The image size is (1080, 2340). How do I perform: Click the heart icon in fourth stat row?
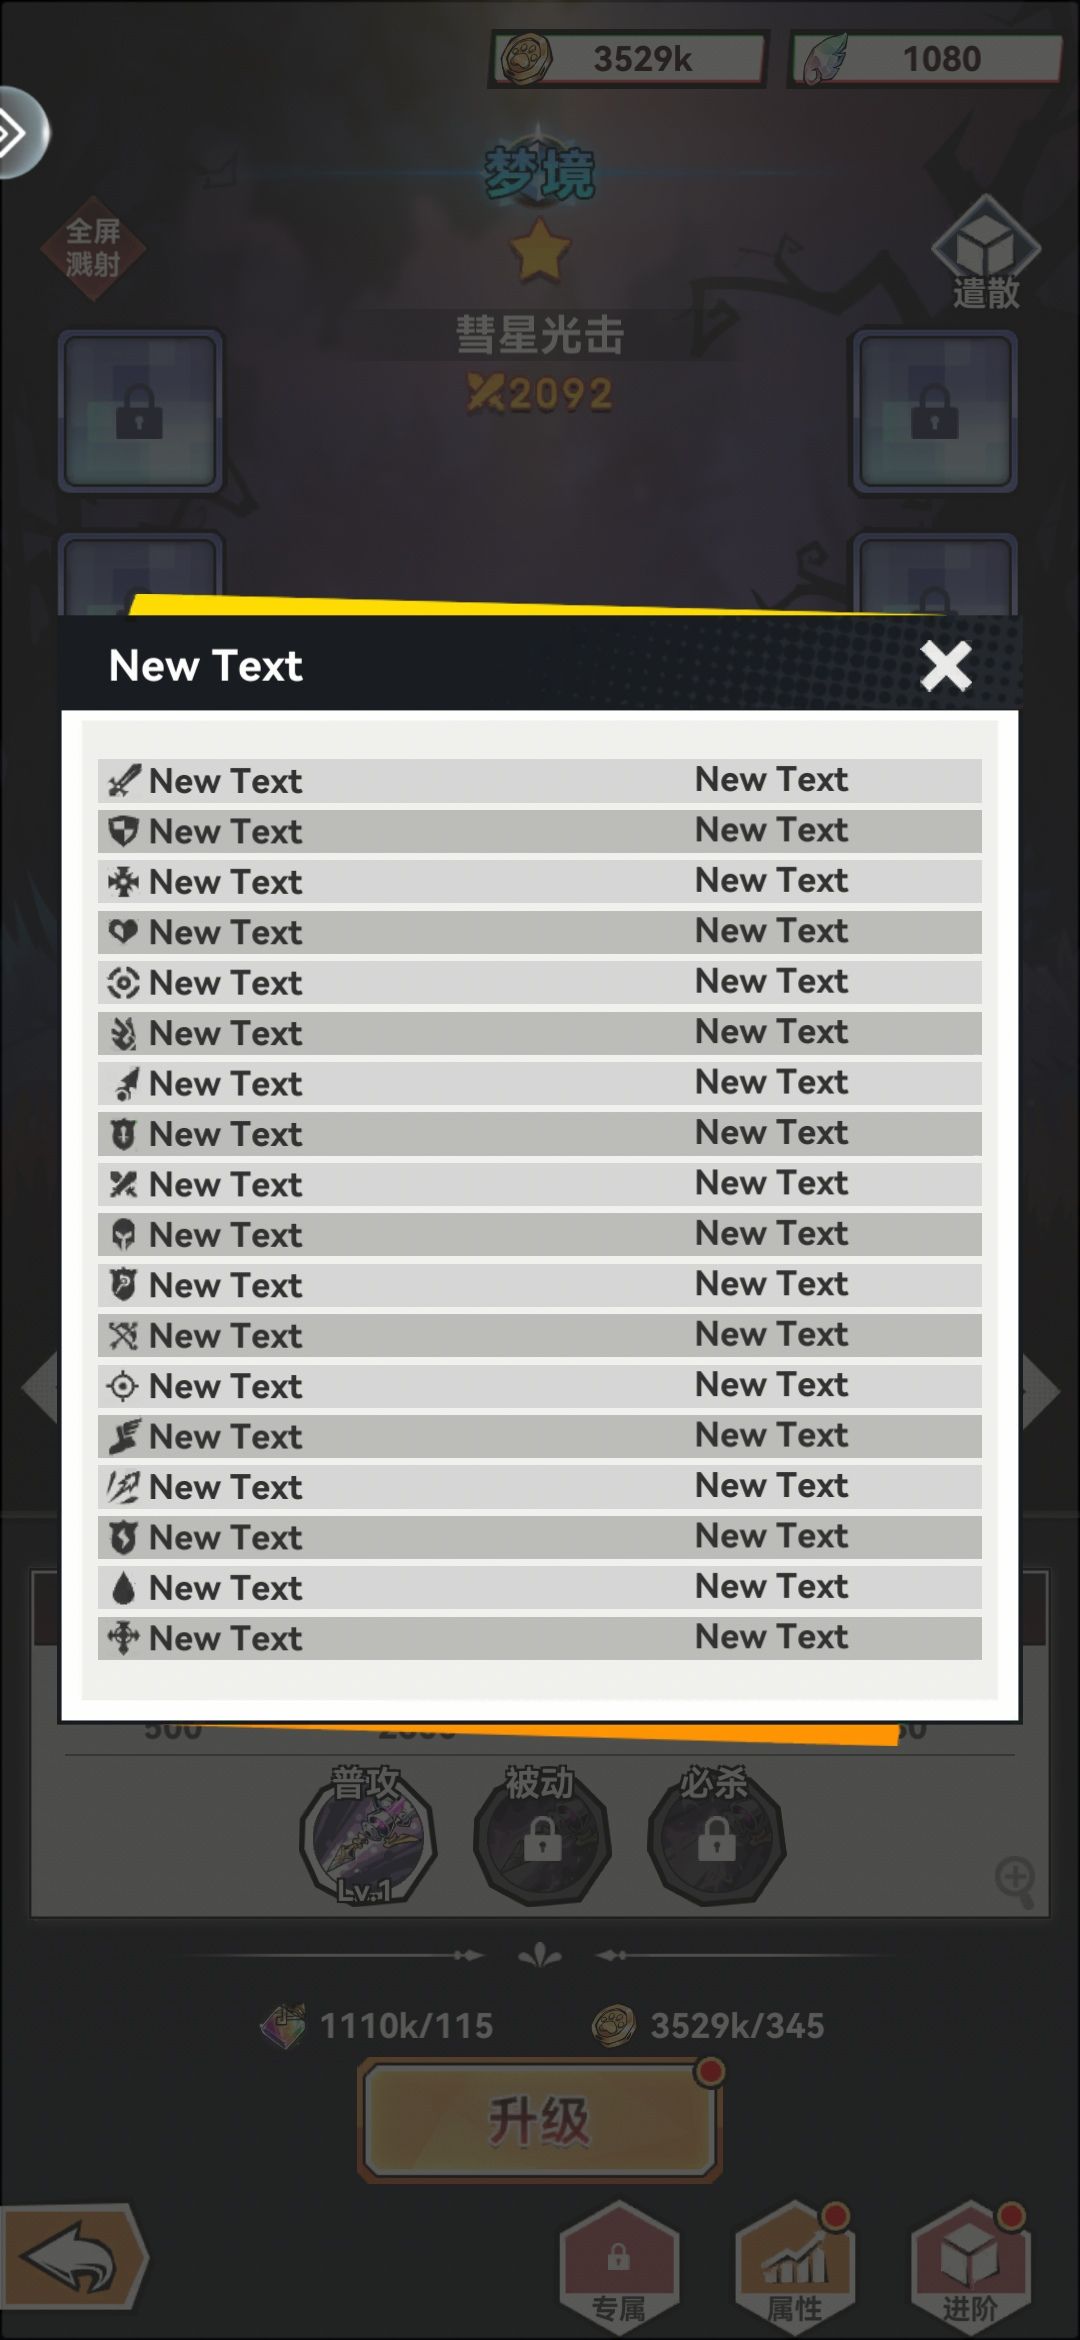[x=123, y=932]
